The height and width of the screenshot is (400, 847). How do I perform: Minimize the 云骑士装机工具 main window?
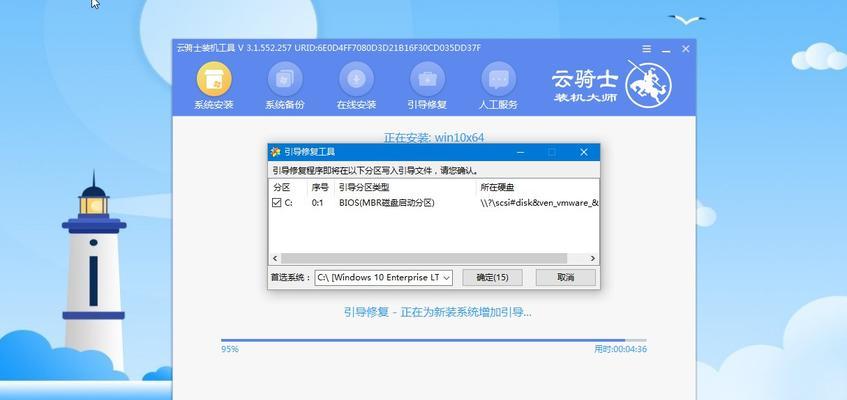tap(666, 49)
